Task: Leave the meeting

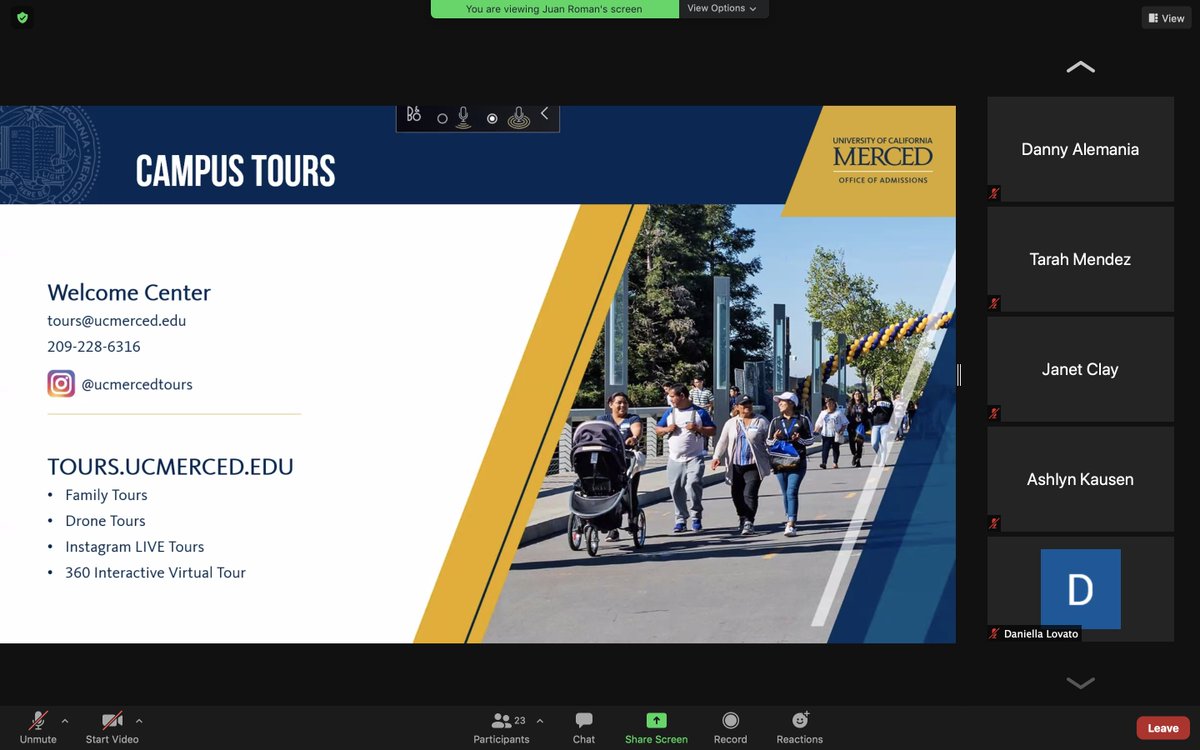Action: 1162,728
